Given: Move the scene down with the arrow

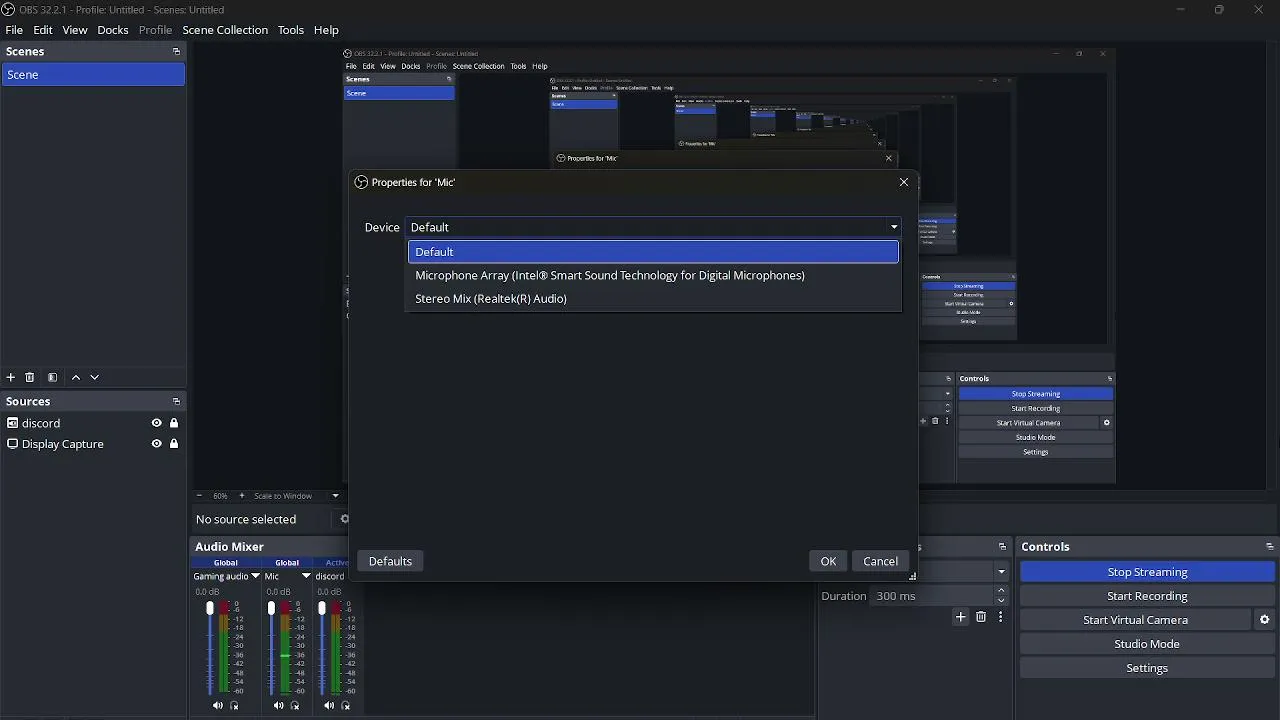Looking at the screenshot, I should tap(95, 377).
